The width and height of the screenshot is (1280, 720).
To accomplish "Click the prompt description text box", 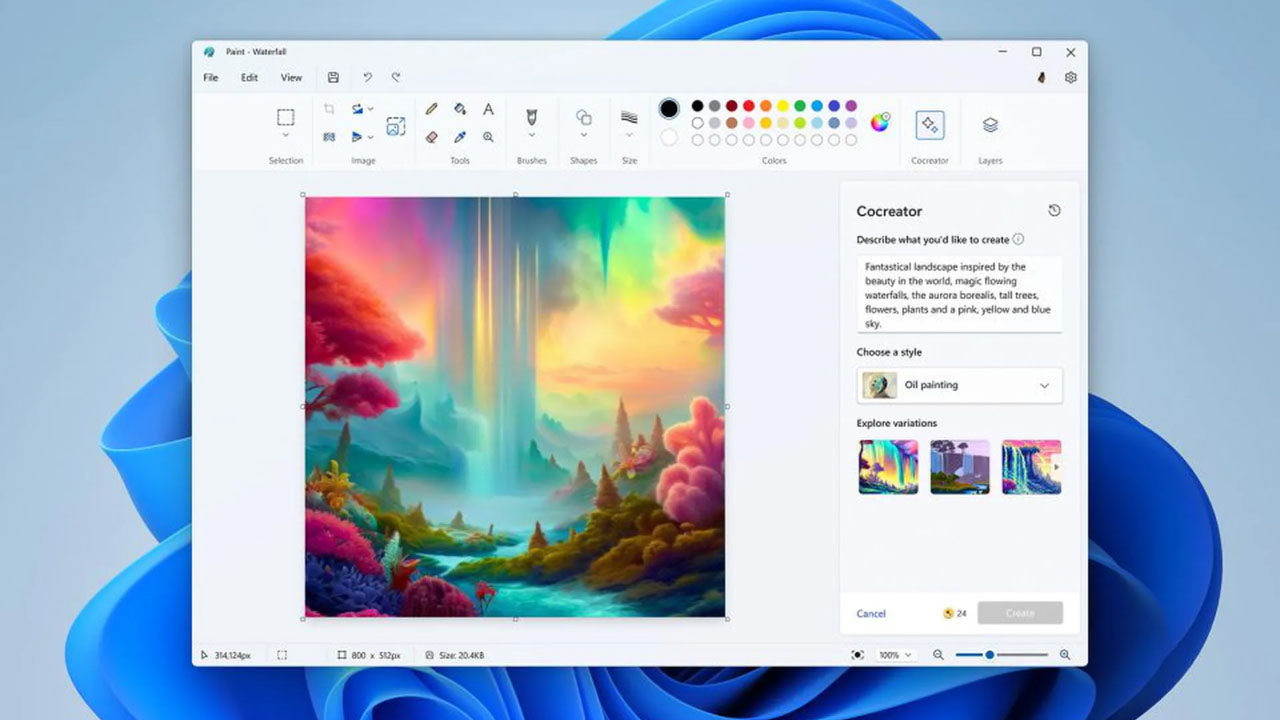I will pyautogui.click(x=960, y=294).
